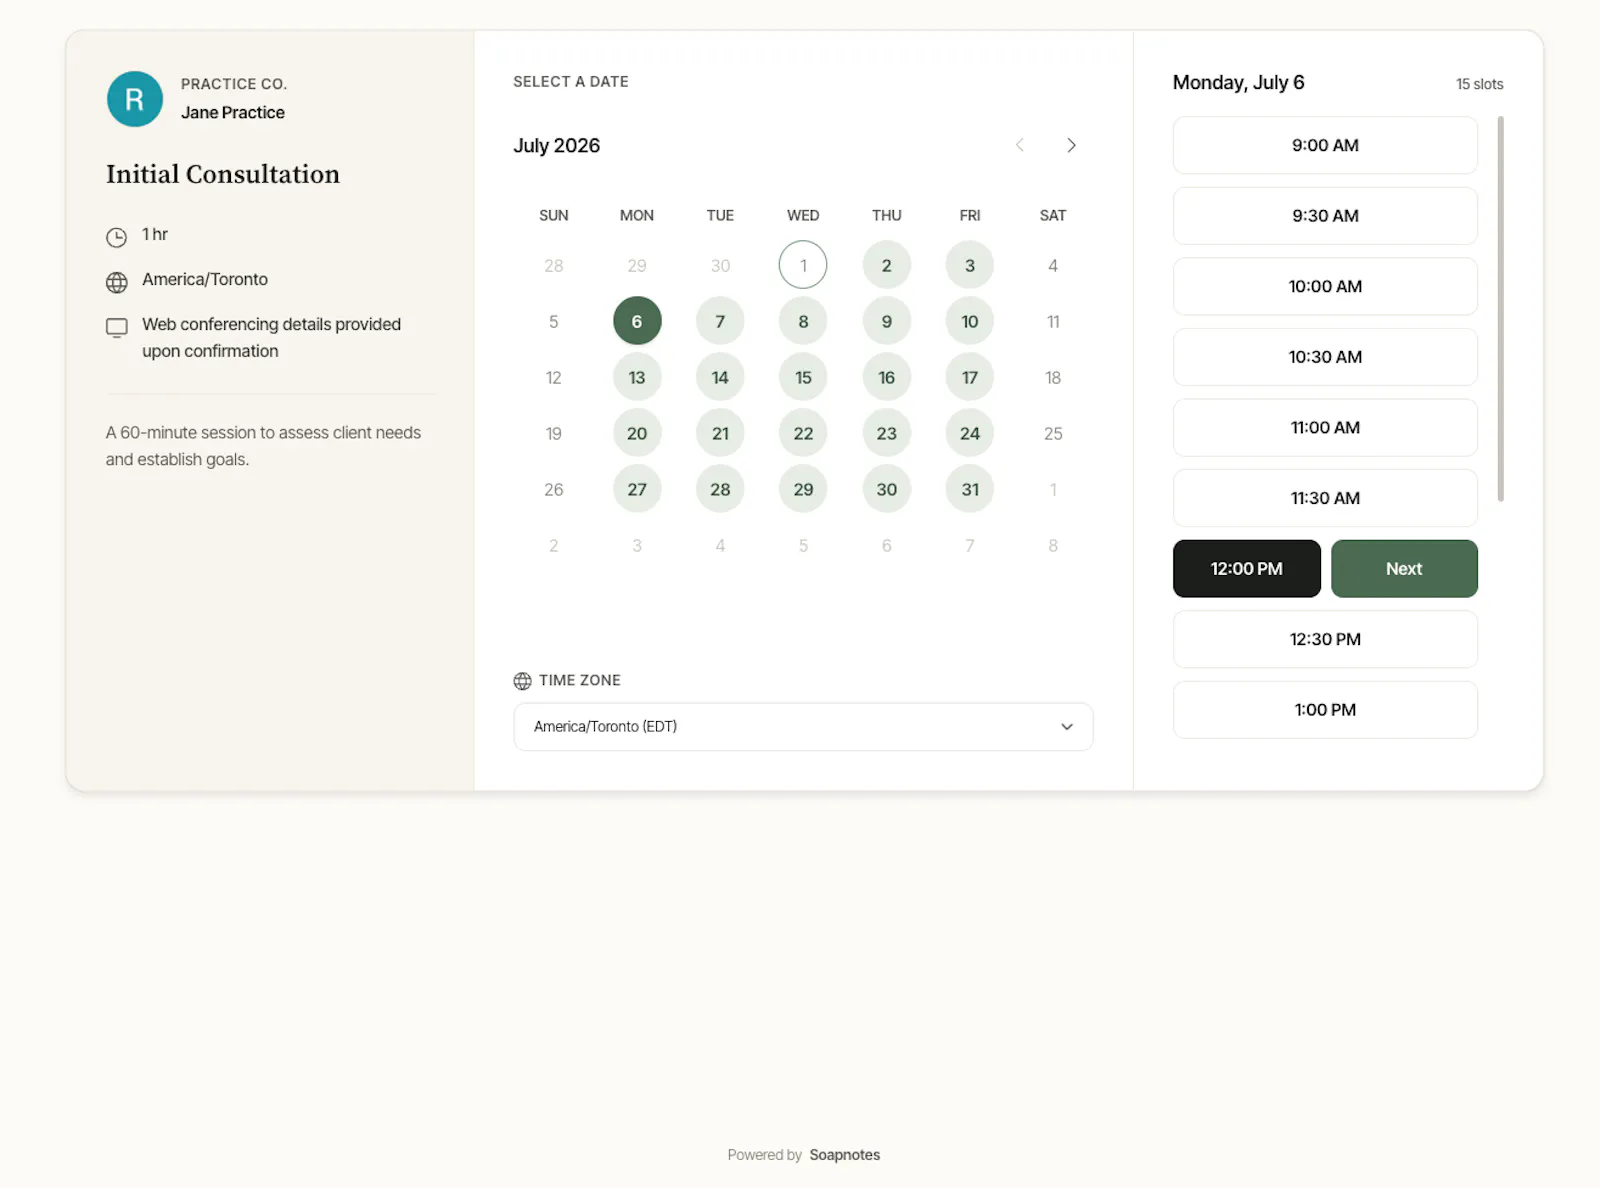Select Monday July 20
Viewport: 1600px width, 1188px height.
[x=637, y=433]
